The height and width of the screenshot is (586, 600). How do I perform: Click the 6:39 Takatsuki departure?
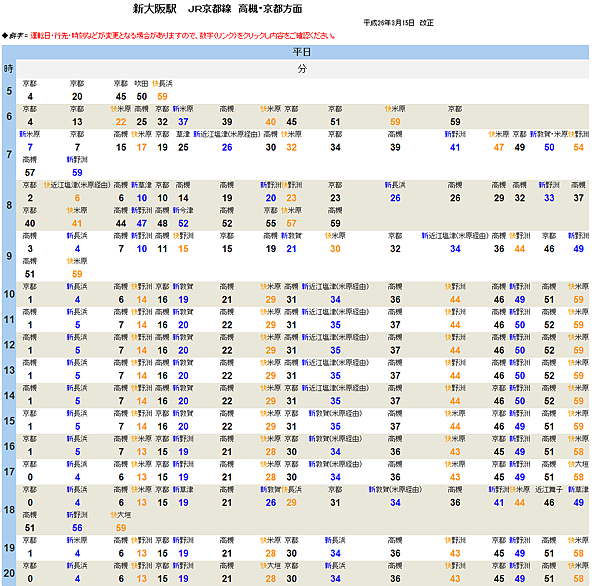click(227, 122)
